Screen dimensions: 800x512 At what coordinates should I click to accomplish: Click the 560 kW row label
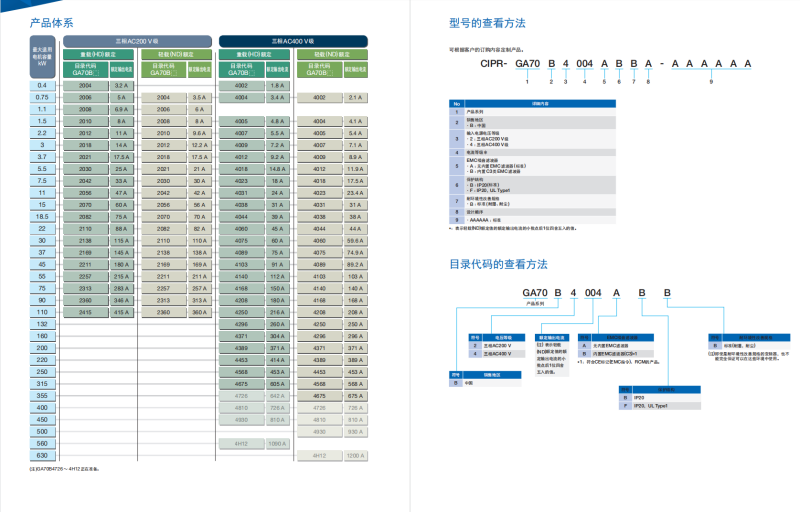tap(42, 444)
